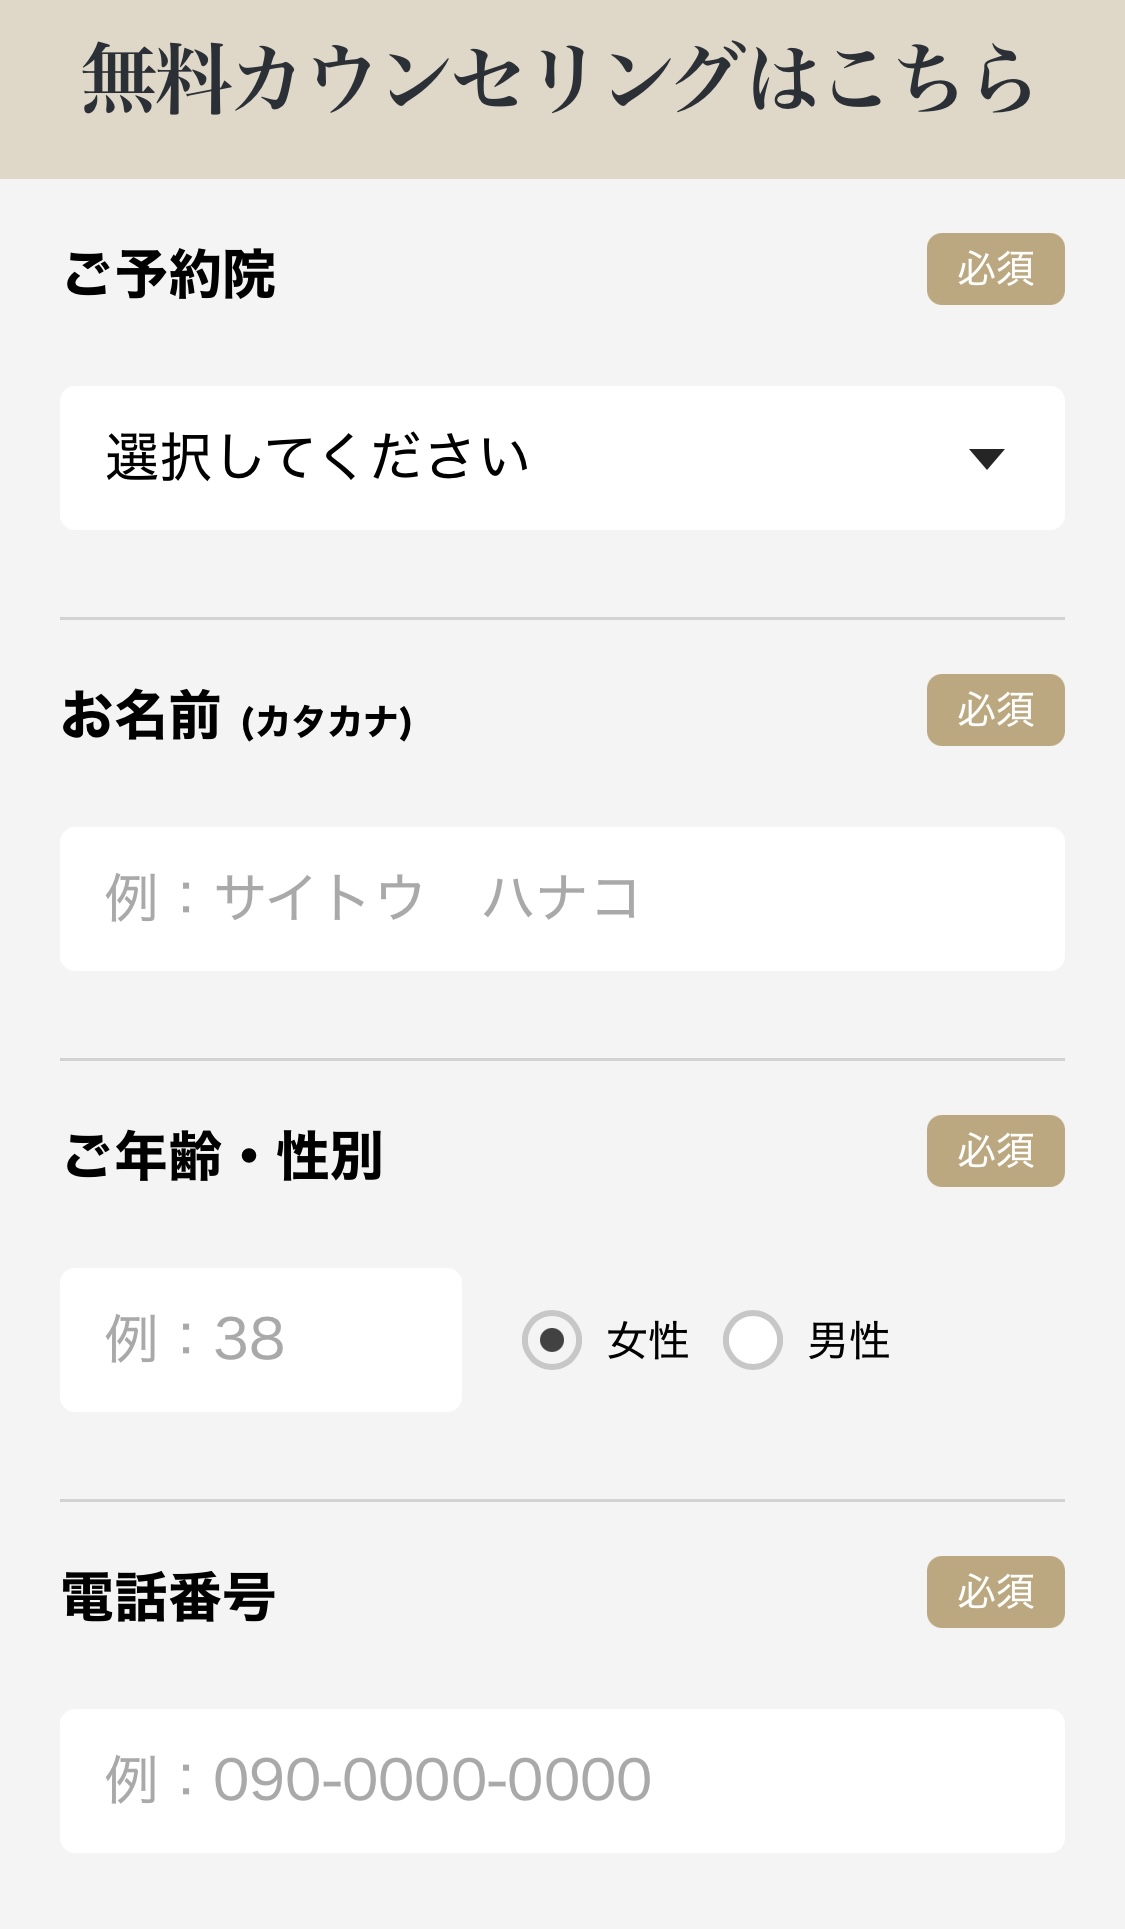The height and width of the screenshot is (1929, 1125).
Task: Click the 男性 label text
Action: point(849,1341)
